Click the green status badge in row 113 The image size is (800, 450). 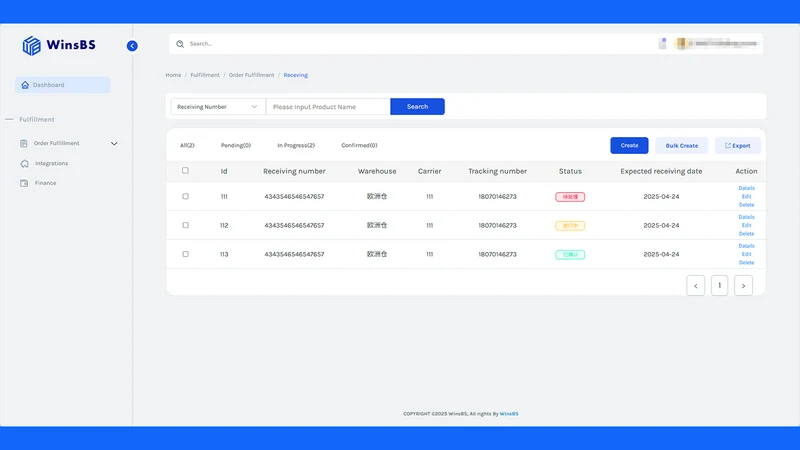coord(570,255)
